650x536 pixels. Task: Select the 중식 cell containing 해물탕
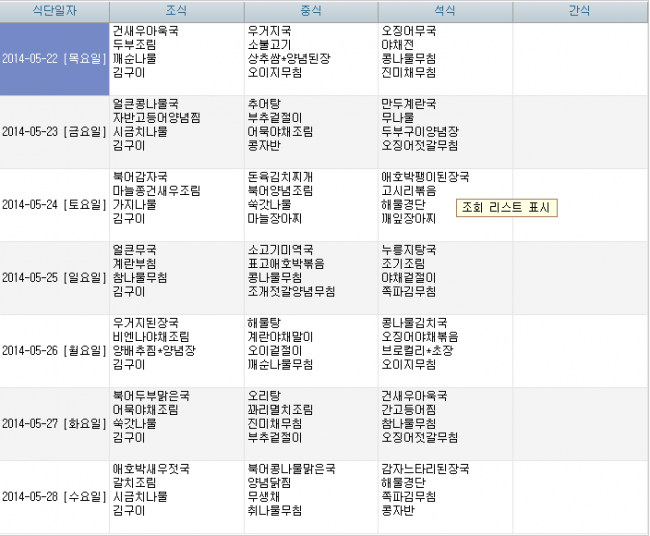310,351
